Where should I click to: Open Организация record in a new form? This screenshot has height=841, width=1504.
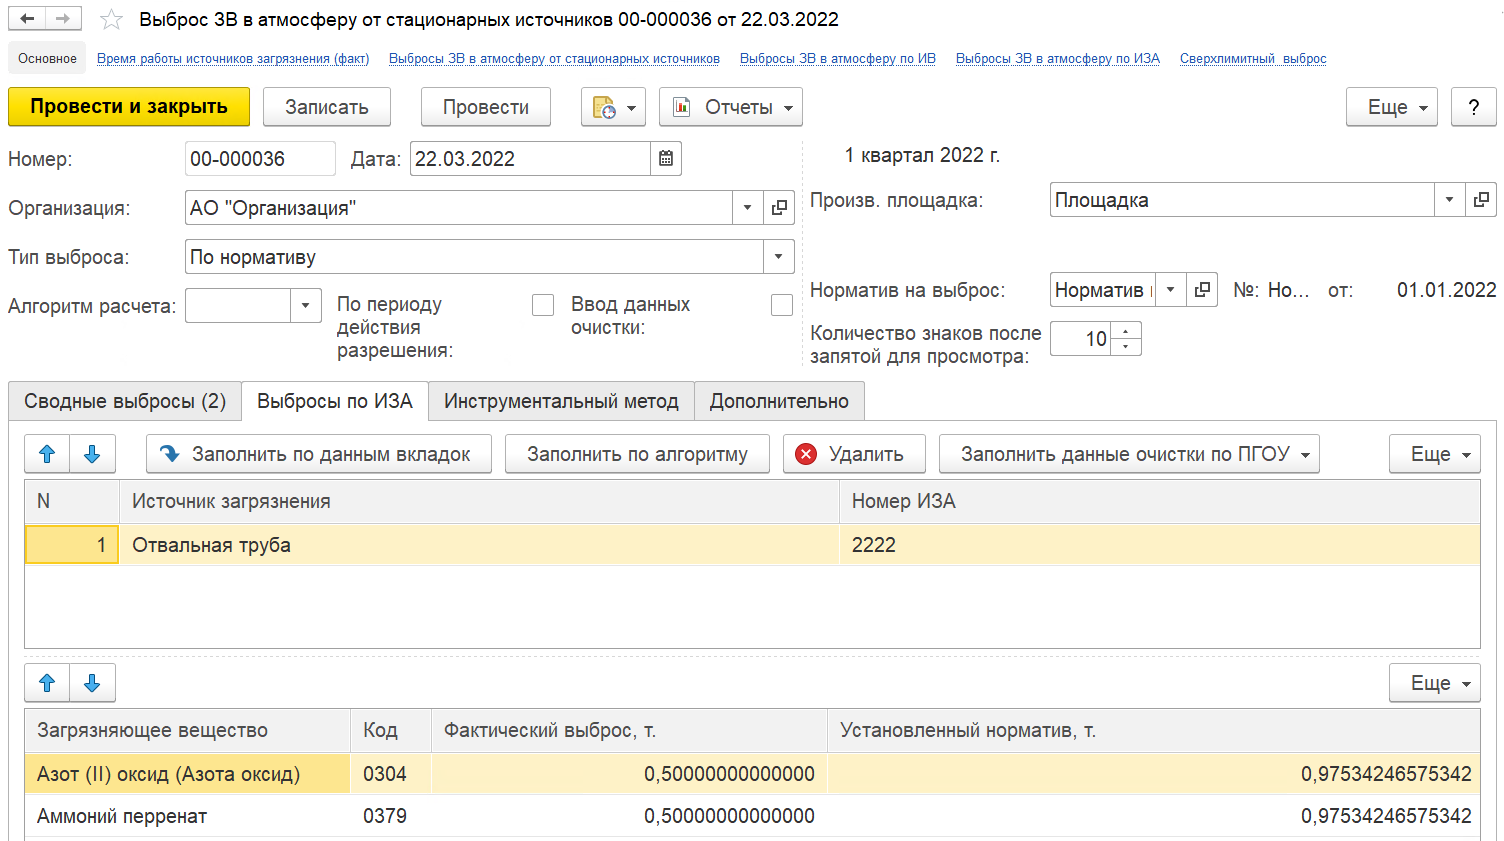pyautogui.click(x=779, y=208)
